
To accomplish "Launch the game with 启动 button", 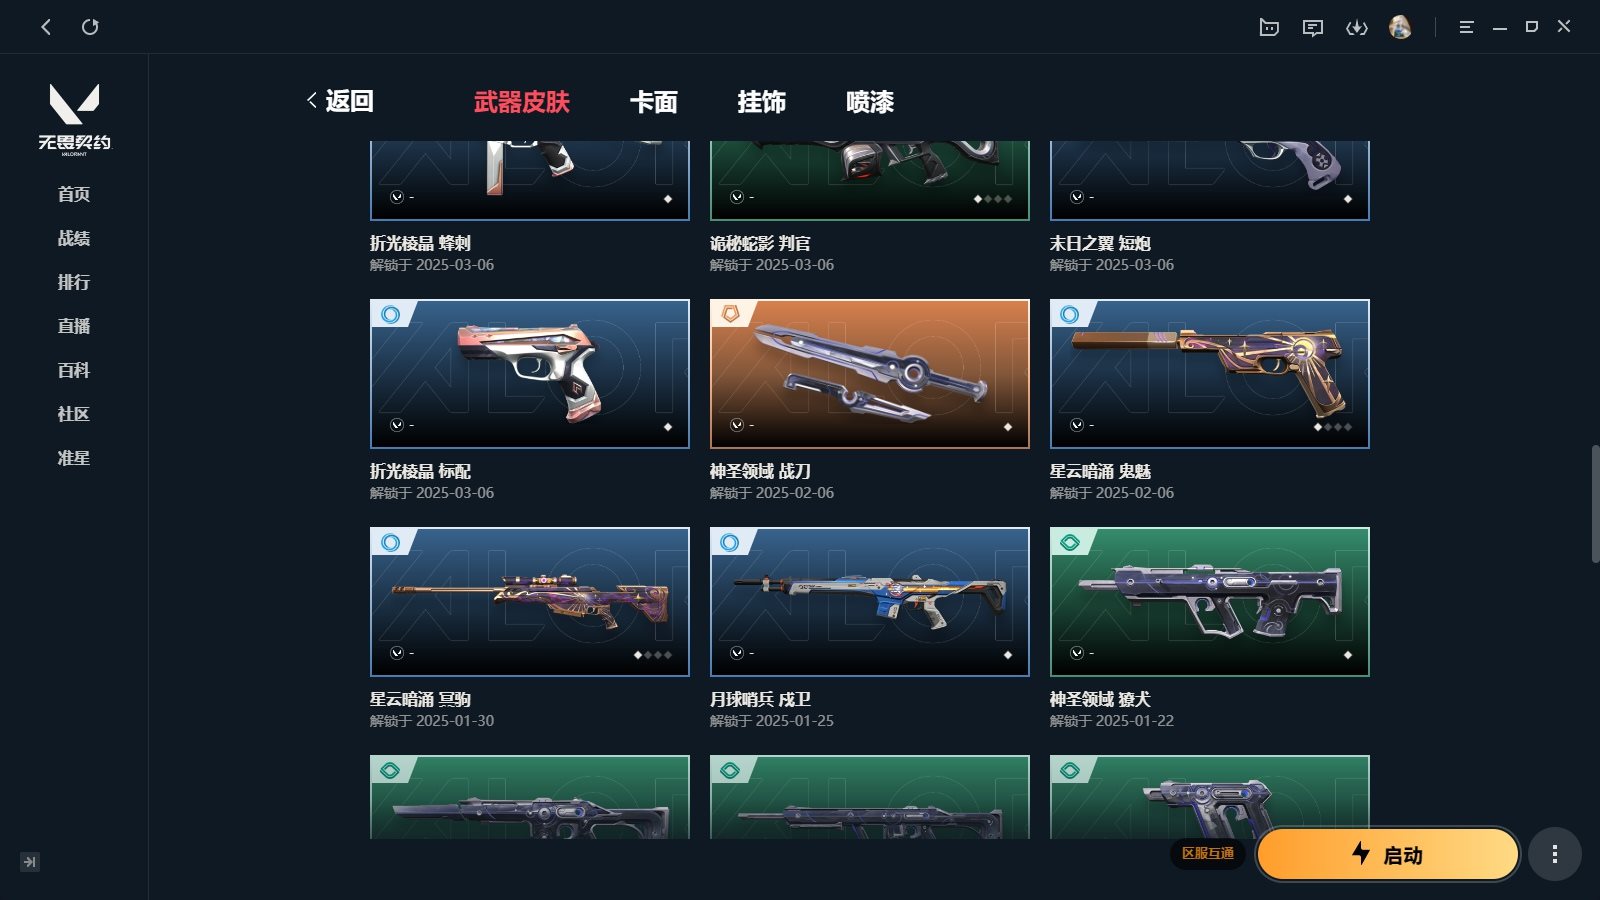I will click(x=1388, y=854).
